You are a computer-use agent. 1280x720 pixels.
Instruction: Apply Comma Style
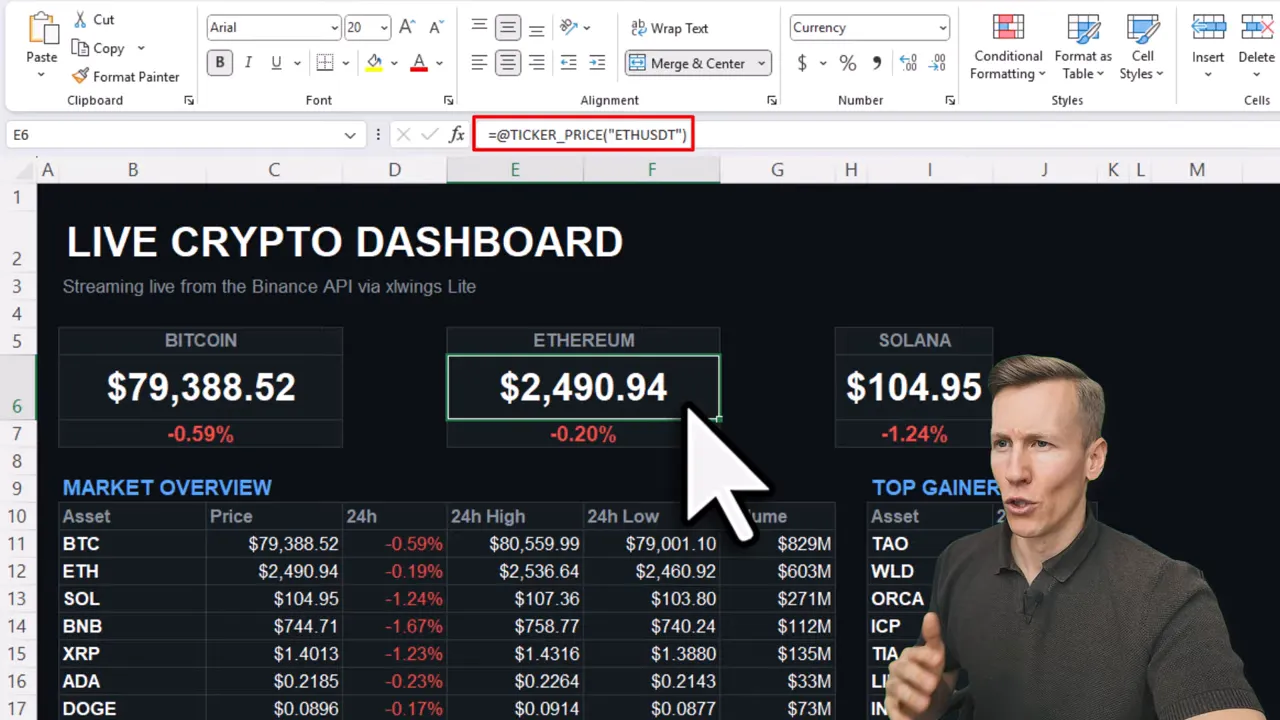click(x=877, y=63)
